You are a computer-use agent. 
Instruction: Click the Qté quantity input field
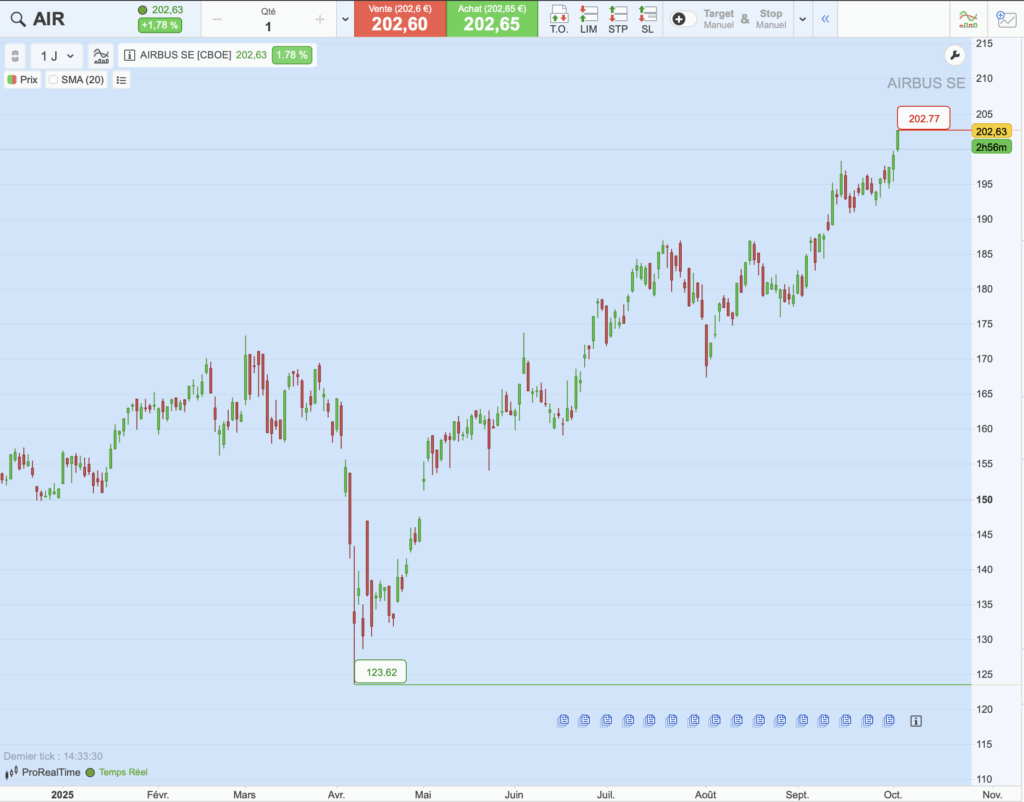click(x=268, y=26)
